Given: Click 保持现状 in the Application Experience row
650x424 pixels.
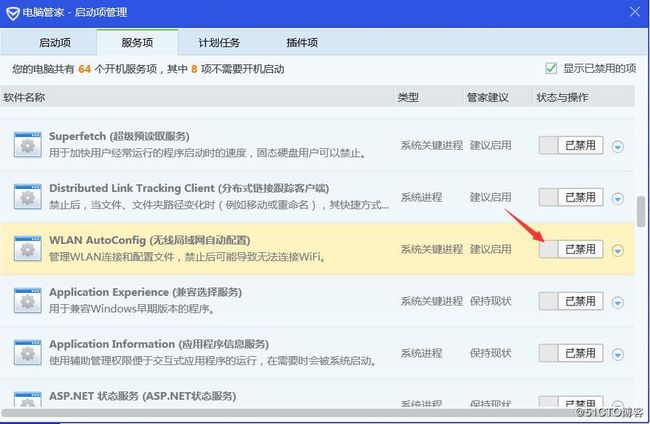Looking at the screenshot, I should pos(490,301).
